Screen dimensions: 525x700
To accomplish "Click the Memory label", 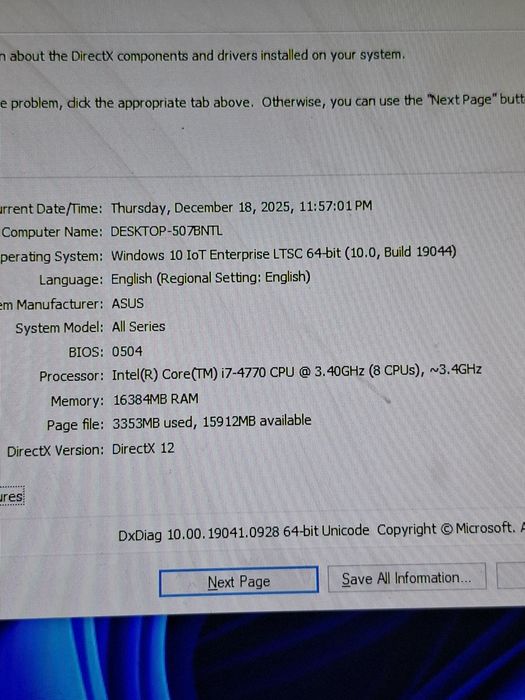I will [77, 401].
